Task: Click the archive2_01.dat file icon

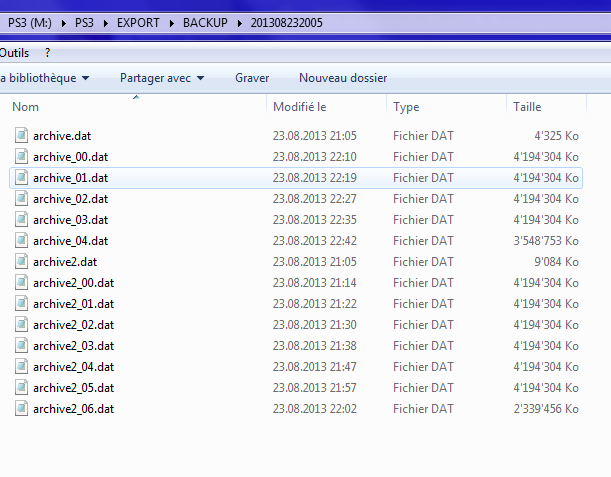Action: (x=21, y=304)
